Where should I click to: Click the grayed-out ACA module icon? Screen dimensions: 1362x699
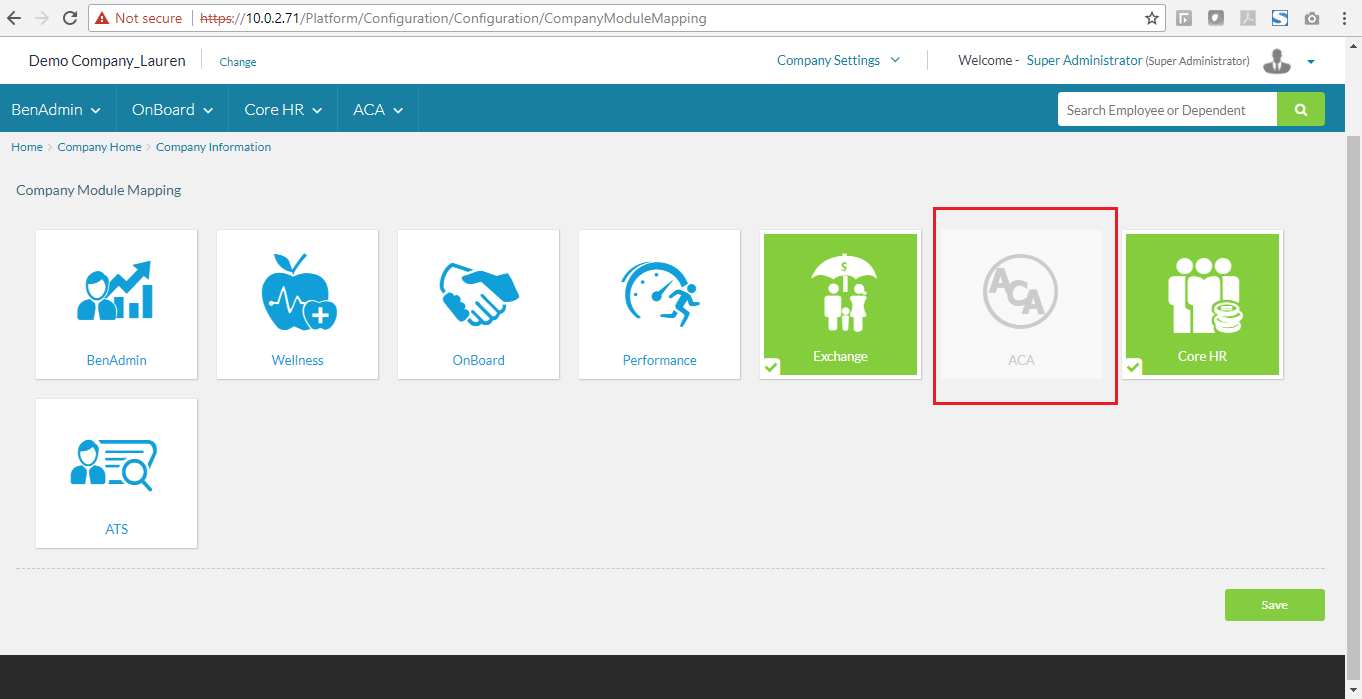pos(1020,292)
